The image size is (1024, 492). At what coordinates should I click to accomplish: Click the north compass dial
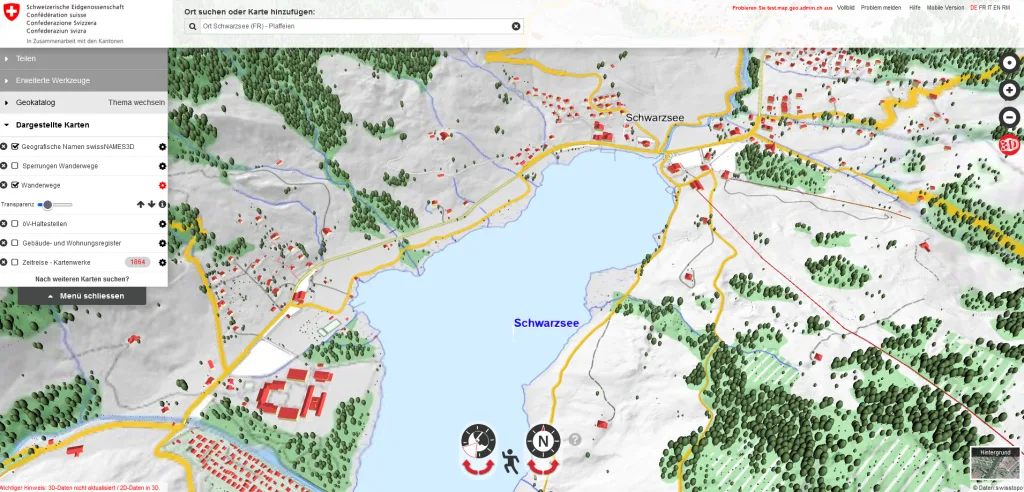(x=543, y=440)
